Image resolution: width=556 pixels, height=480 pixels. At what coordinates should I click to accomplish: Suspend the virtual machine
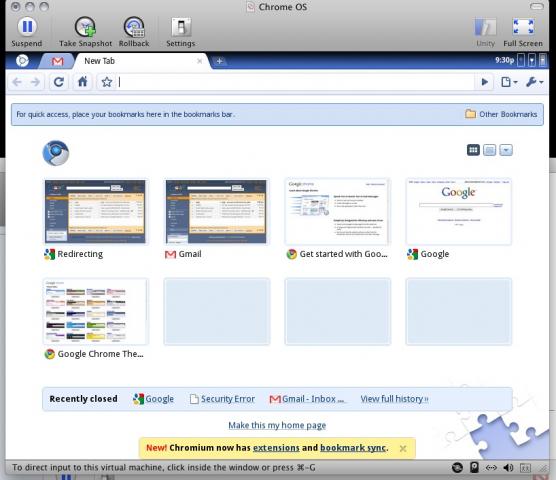click(27, 27)
